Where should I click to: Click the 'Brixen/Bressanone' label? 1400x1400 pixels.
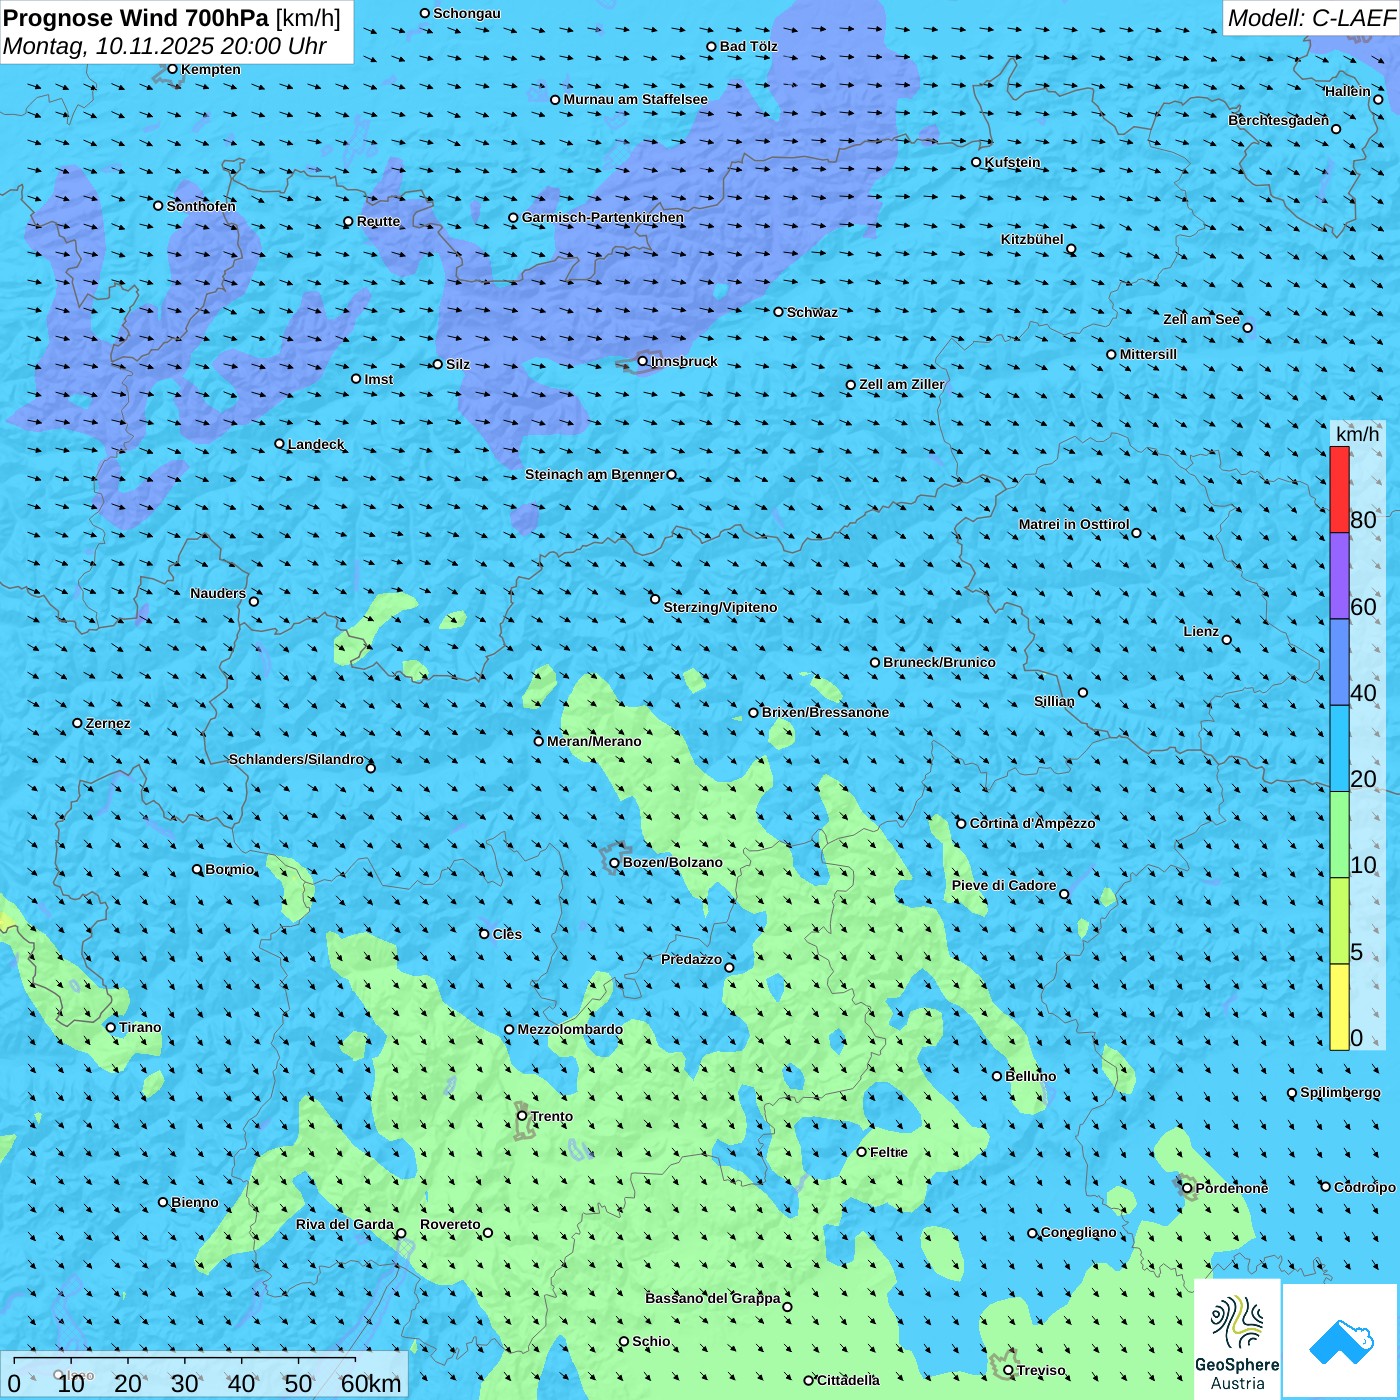pos(825,712)
